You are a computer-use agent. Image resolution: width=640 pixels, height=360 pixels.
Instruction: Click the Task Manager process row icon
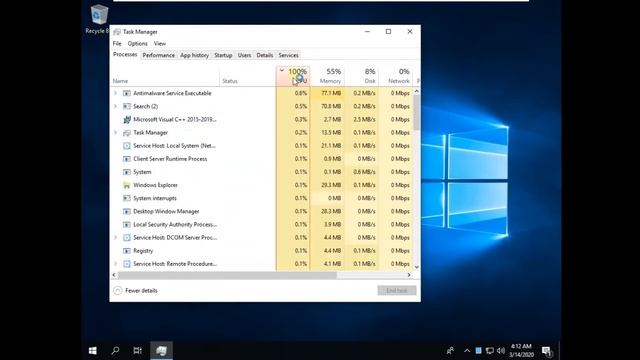127,133
